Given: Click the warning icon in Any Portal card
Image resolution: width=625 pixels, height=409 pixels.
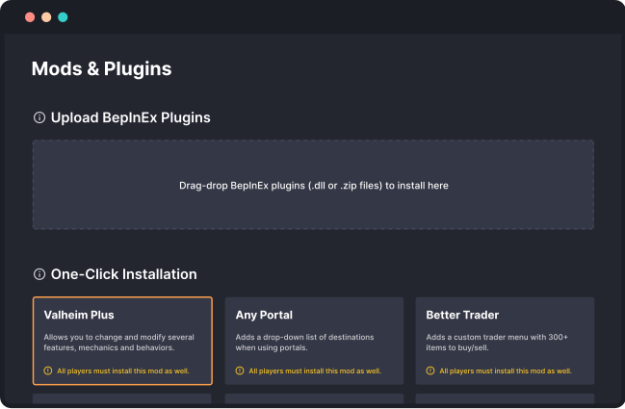Looking at the screenshot, I should pyautogui.click(x=240, y=371).
